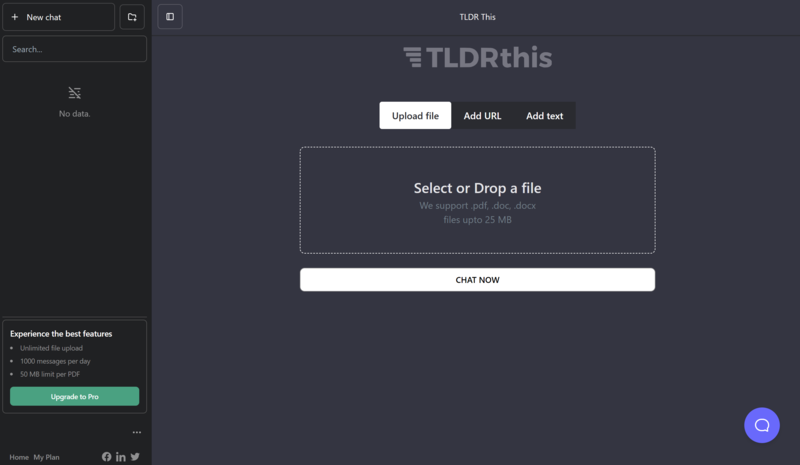Click the Select or Drop a file area
Image resolution: width=800 pixels, height=465 pixels.
[477, 200]
